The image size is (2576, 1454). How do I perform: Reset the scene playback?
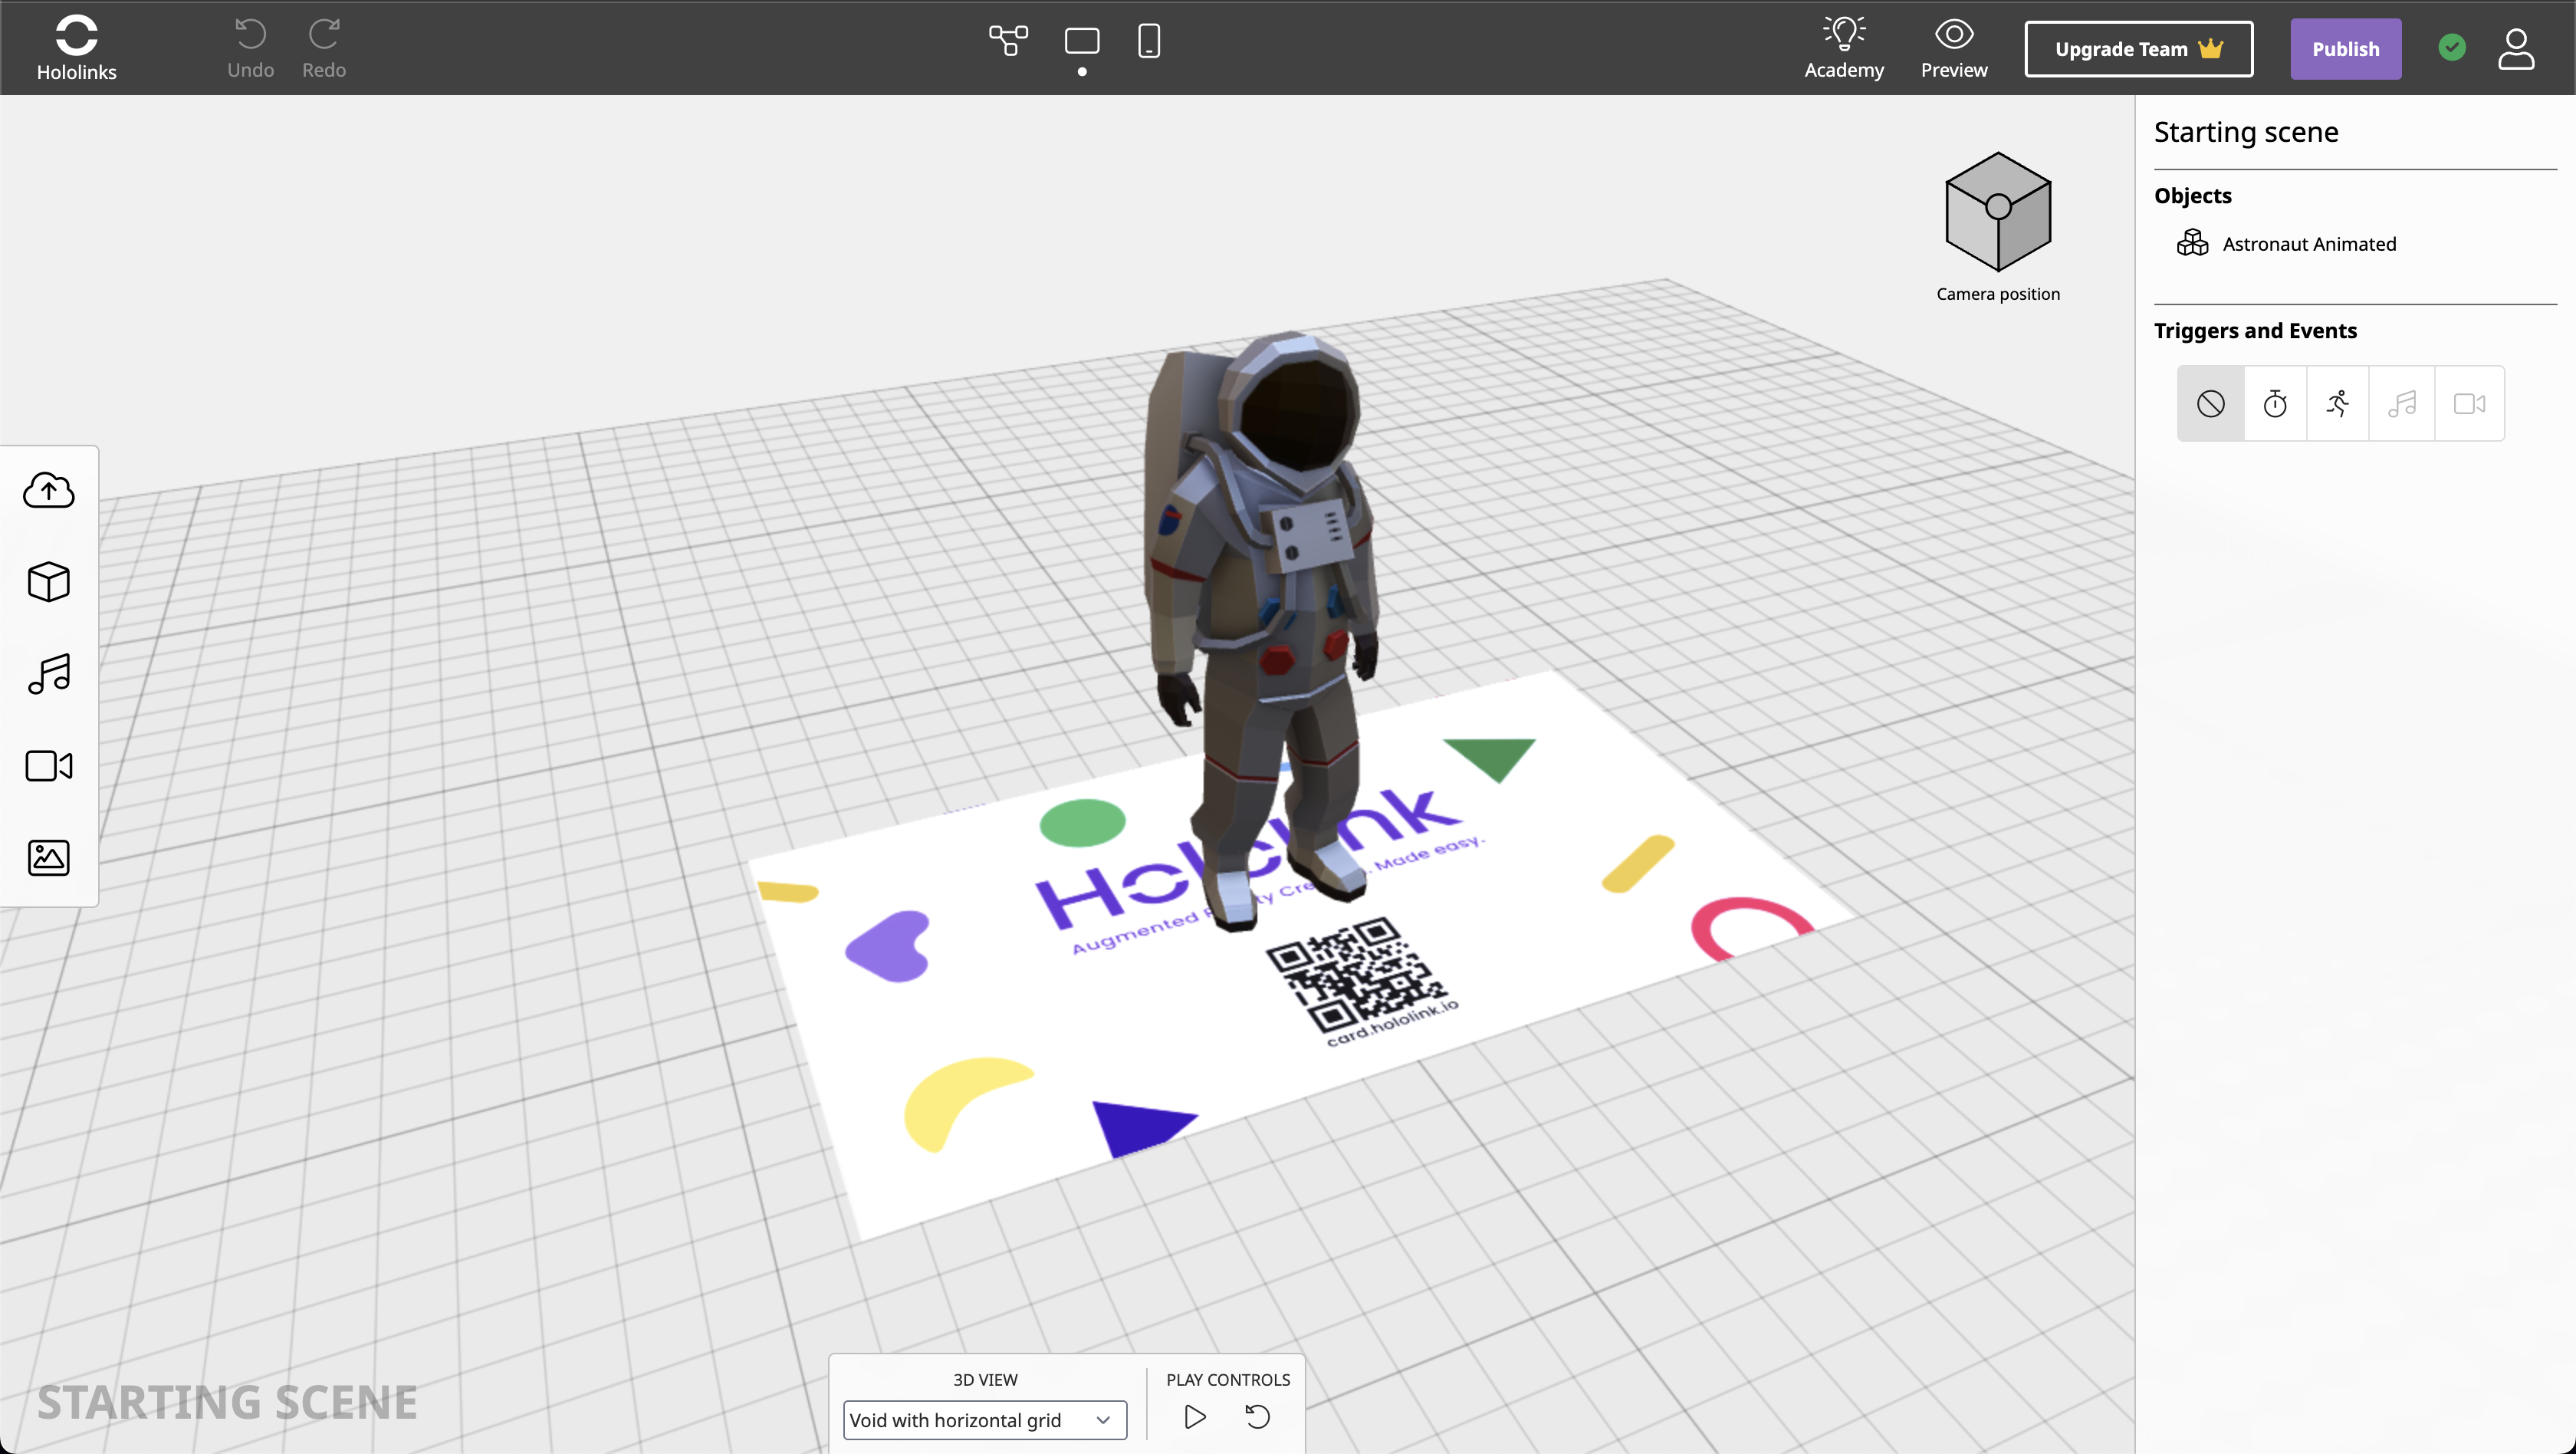click(x=1258, y=1417)
